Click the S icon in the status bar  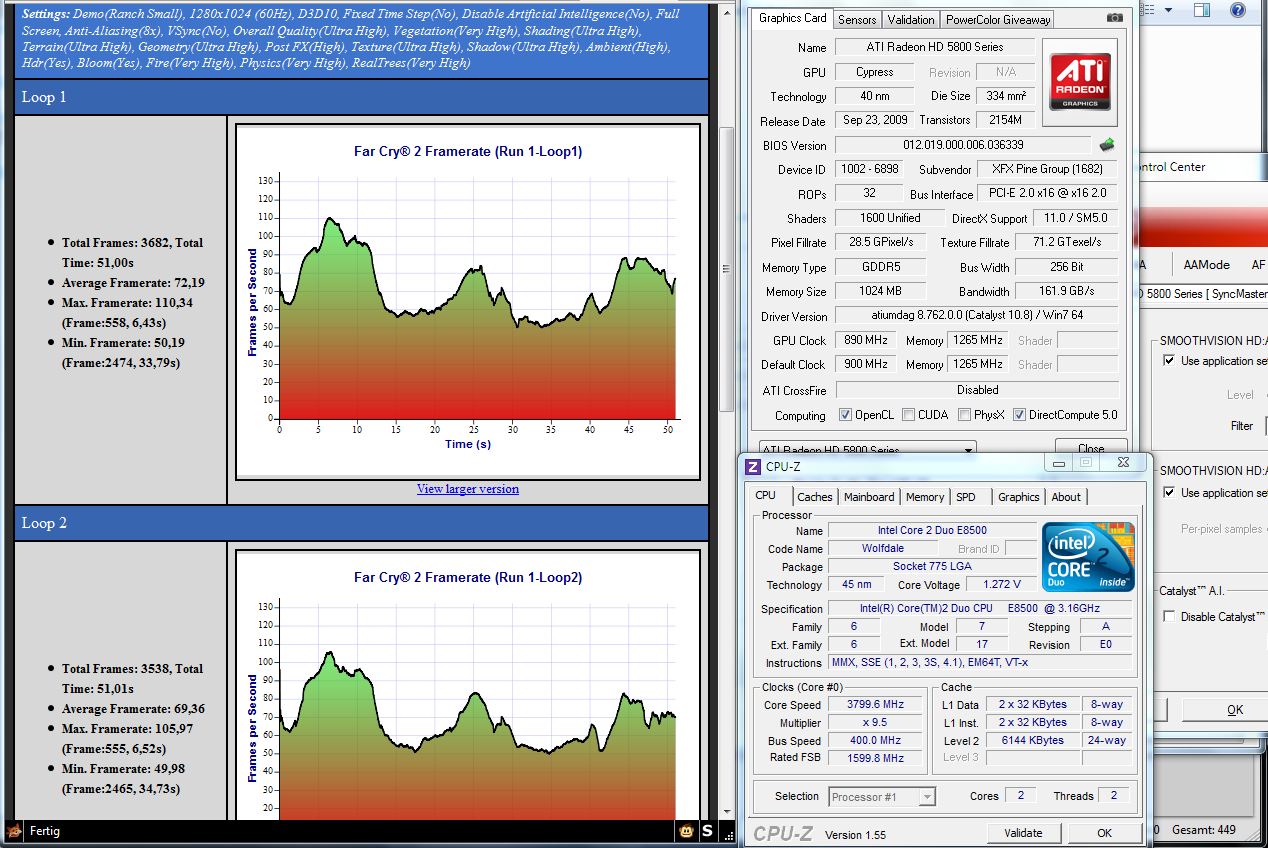707,831
